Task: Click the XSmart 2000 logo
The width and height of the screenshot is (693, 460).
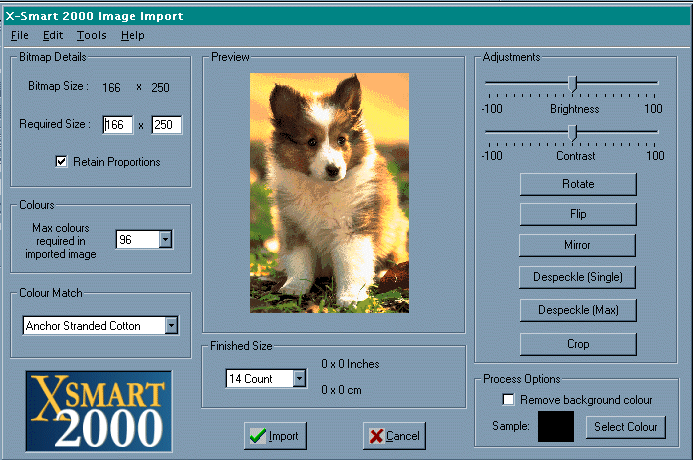Action: [x=99, y=411]
